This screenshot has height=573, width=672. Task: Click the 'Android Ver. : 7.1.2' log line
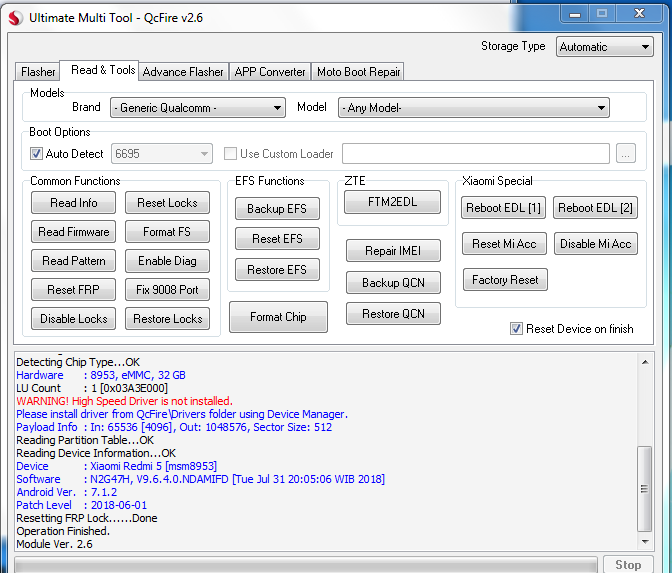(x=66, y=492)
